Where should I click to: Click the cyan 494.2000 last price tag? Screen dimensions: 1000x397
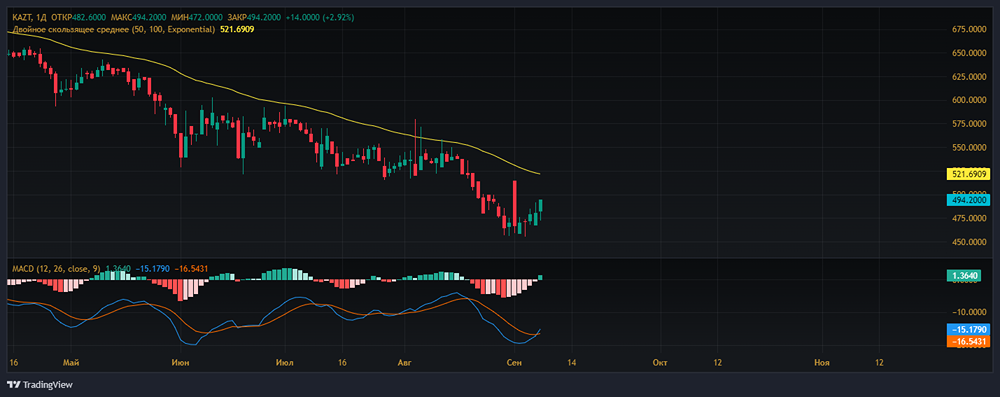969,200
